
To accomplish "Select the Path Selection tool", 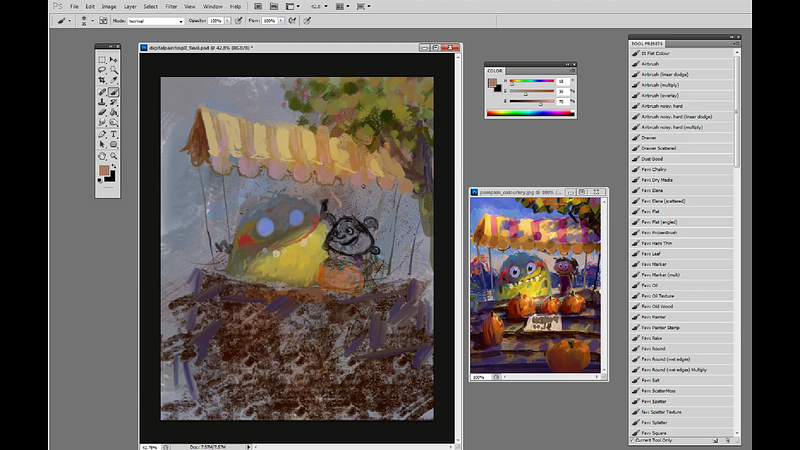I will tap(102, 144).
